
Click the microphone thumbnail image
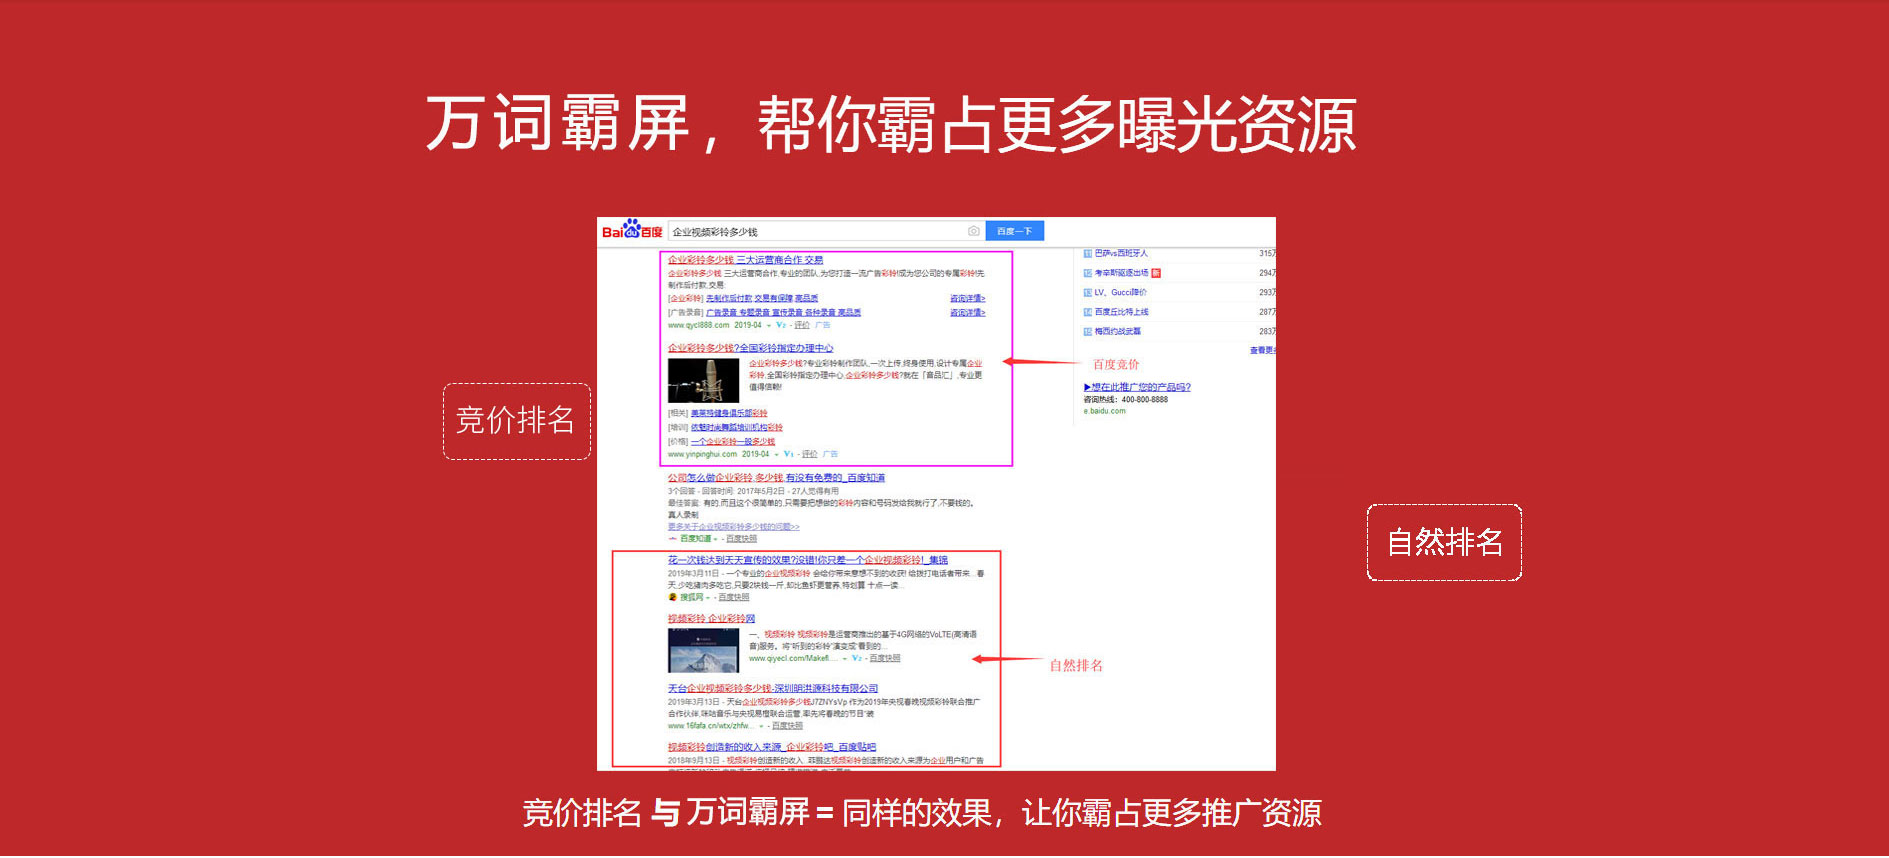coord(703,380)
